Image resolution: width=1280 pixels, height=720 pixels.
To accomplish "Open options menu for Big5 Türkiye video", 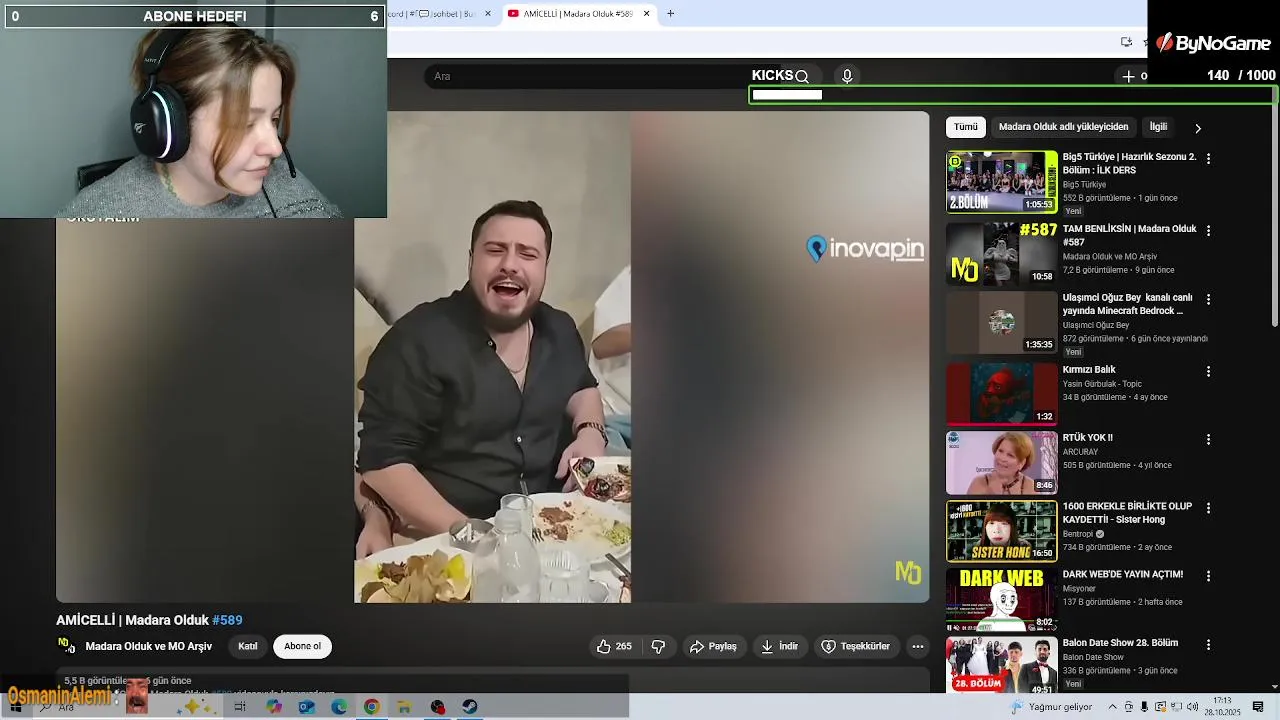I will [1208, 158].
